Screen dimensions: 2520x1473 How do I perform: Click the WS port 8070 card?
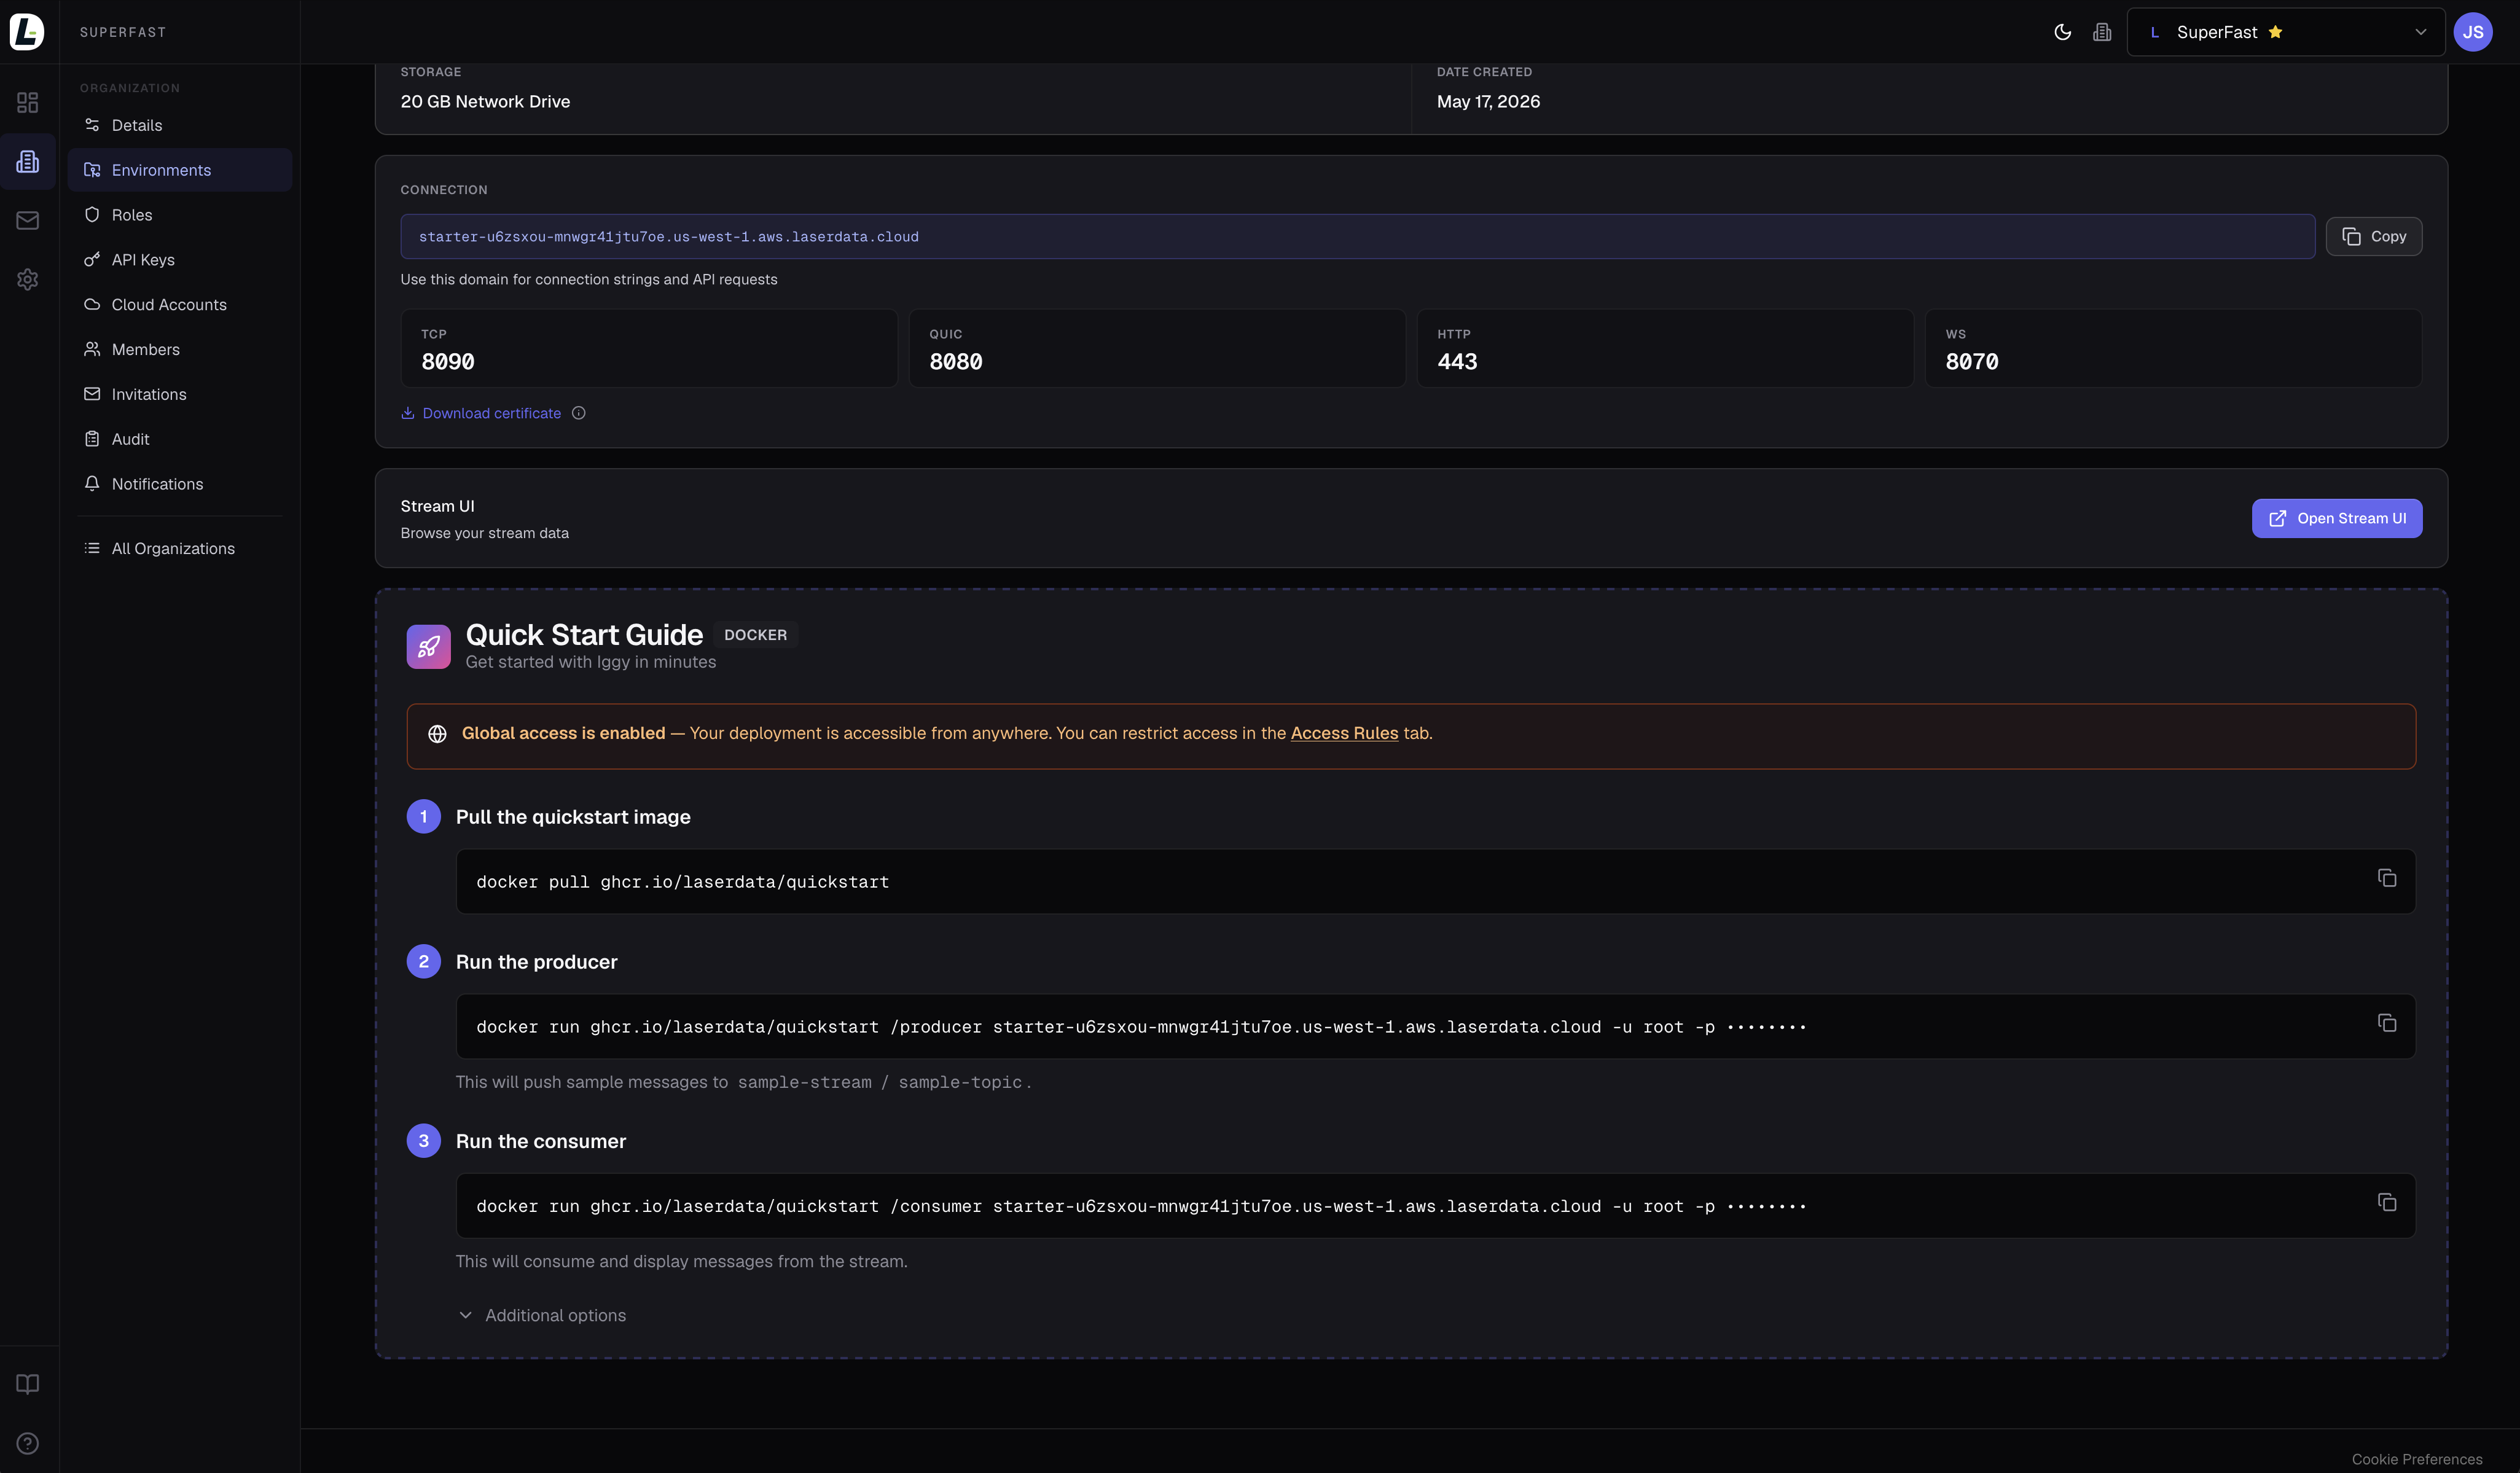[x=2173, y=348]
